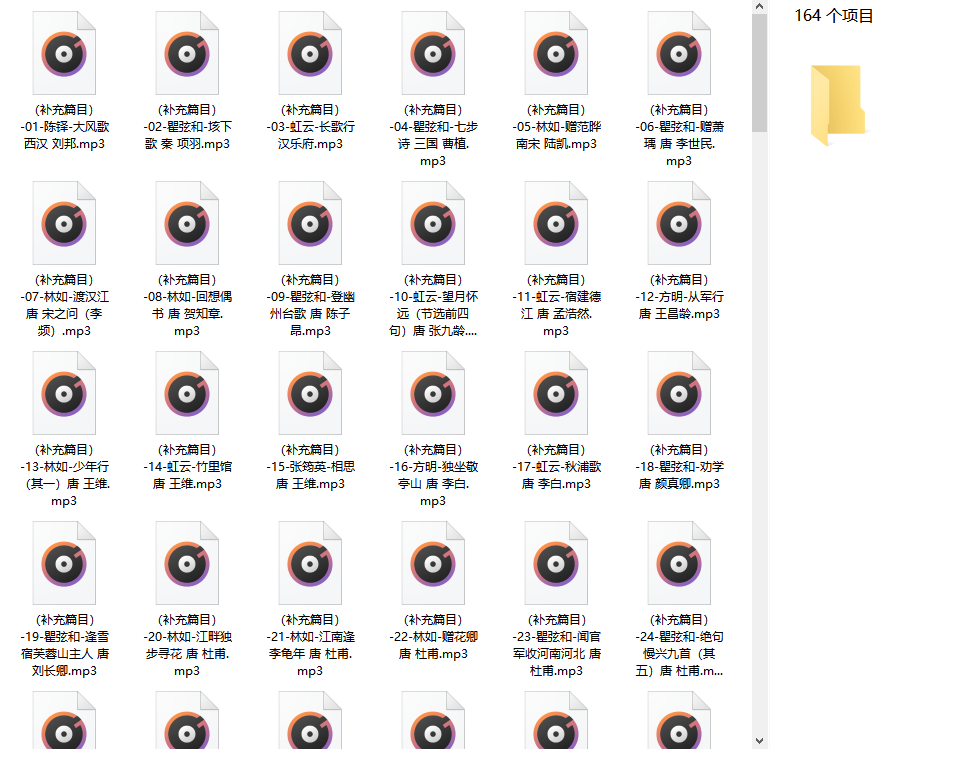Select the 16-方明-独坐敬亭山 mp3 file icon

tap(433, 393)
